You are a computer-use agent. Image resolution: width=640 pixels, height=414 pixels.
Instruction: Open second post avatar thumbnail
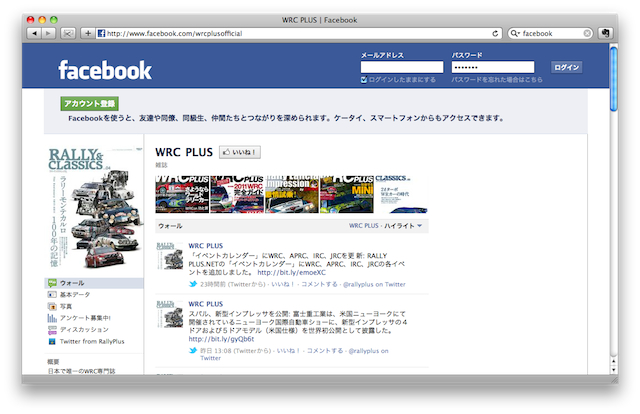point(169,314)
